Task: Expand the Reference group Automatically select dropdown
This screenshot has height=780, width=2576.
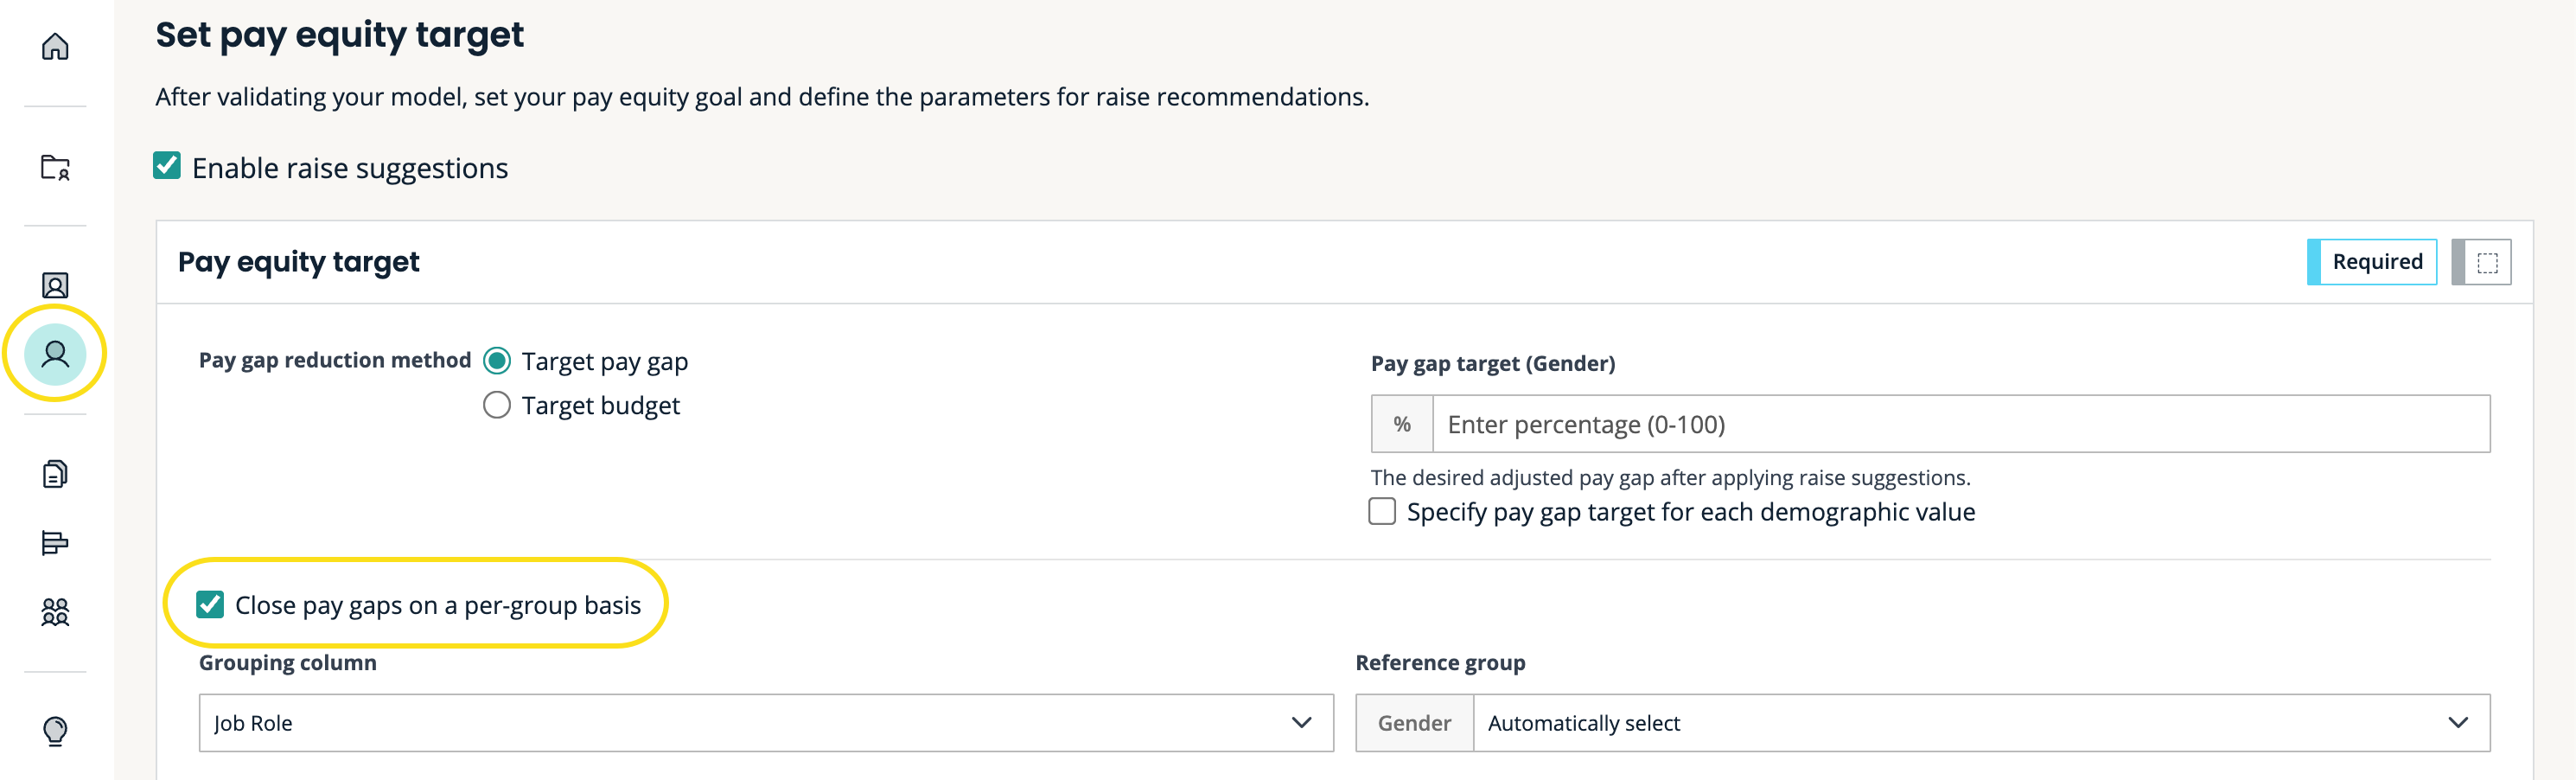Action: [1980, 723]
